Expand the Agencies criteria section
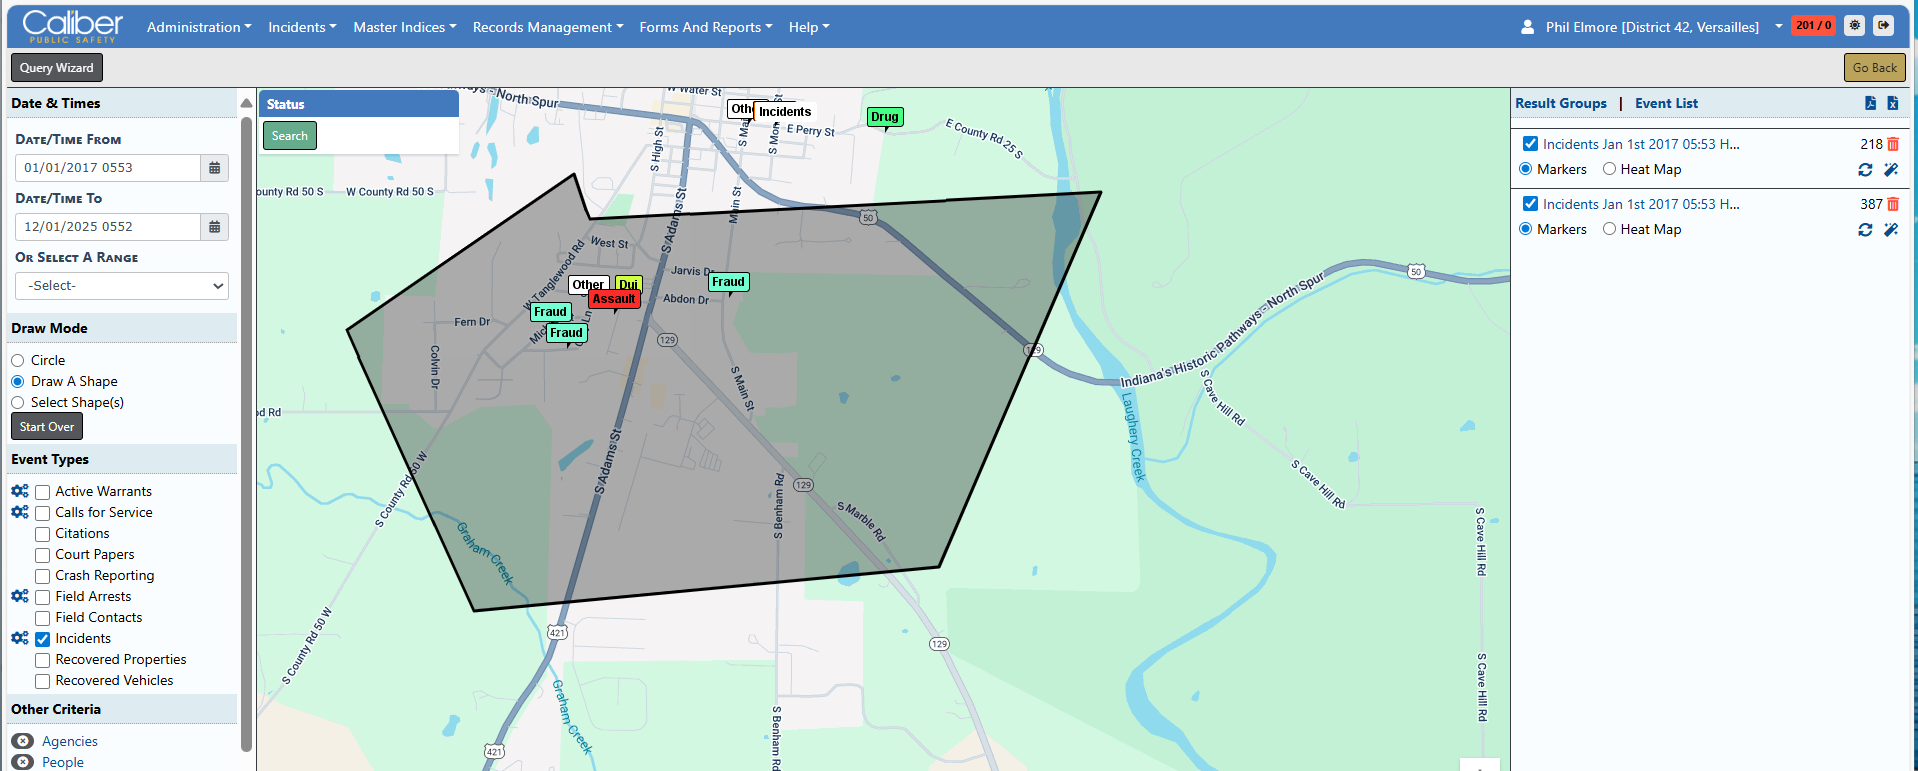The width and height of the screenshot is (1918, 771). [x=22, y=741]
